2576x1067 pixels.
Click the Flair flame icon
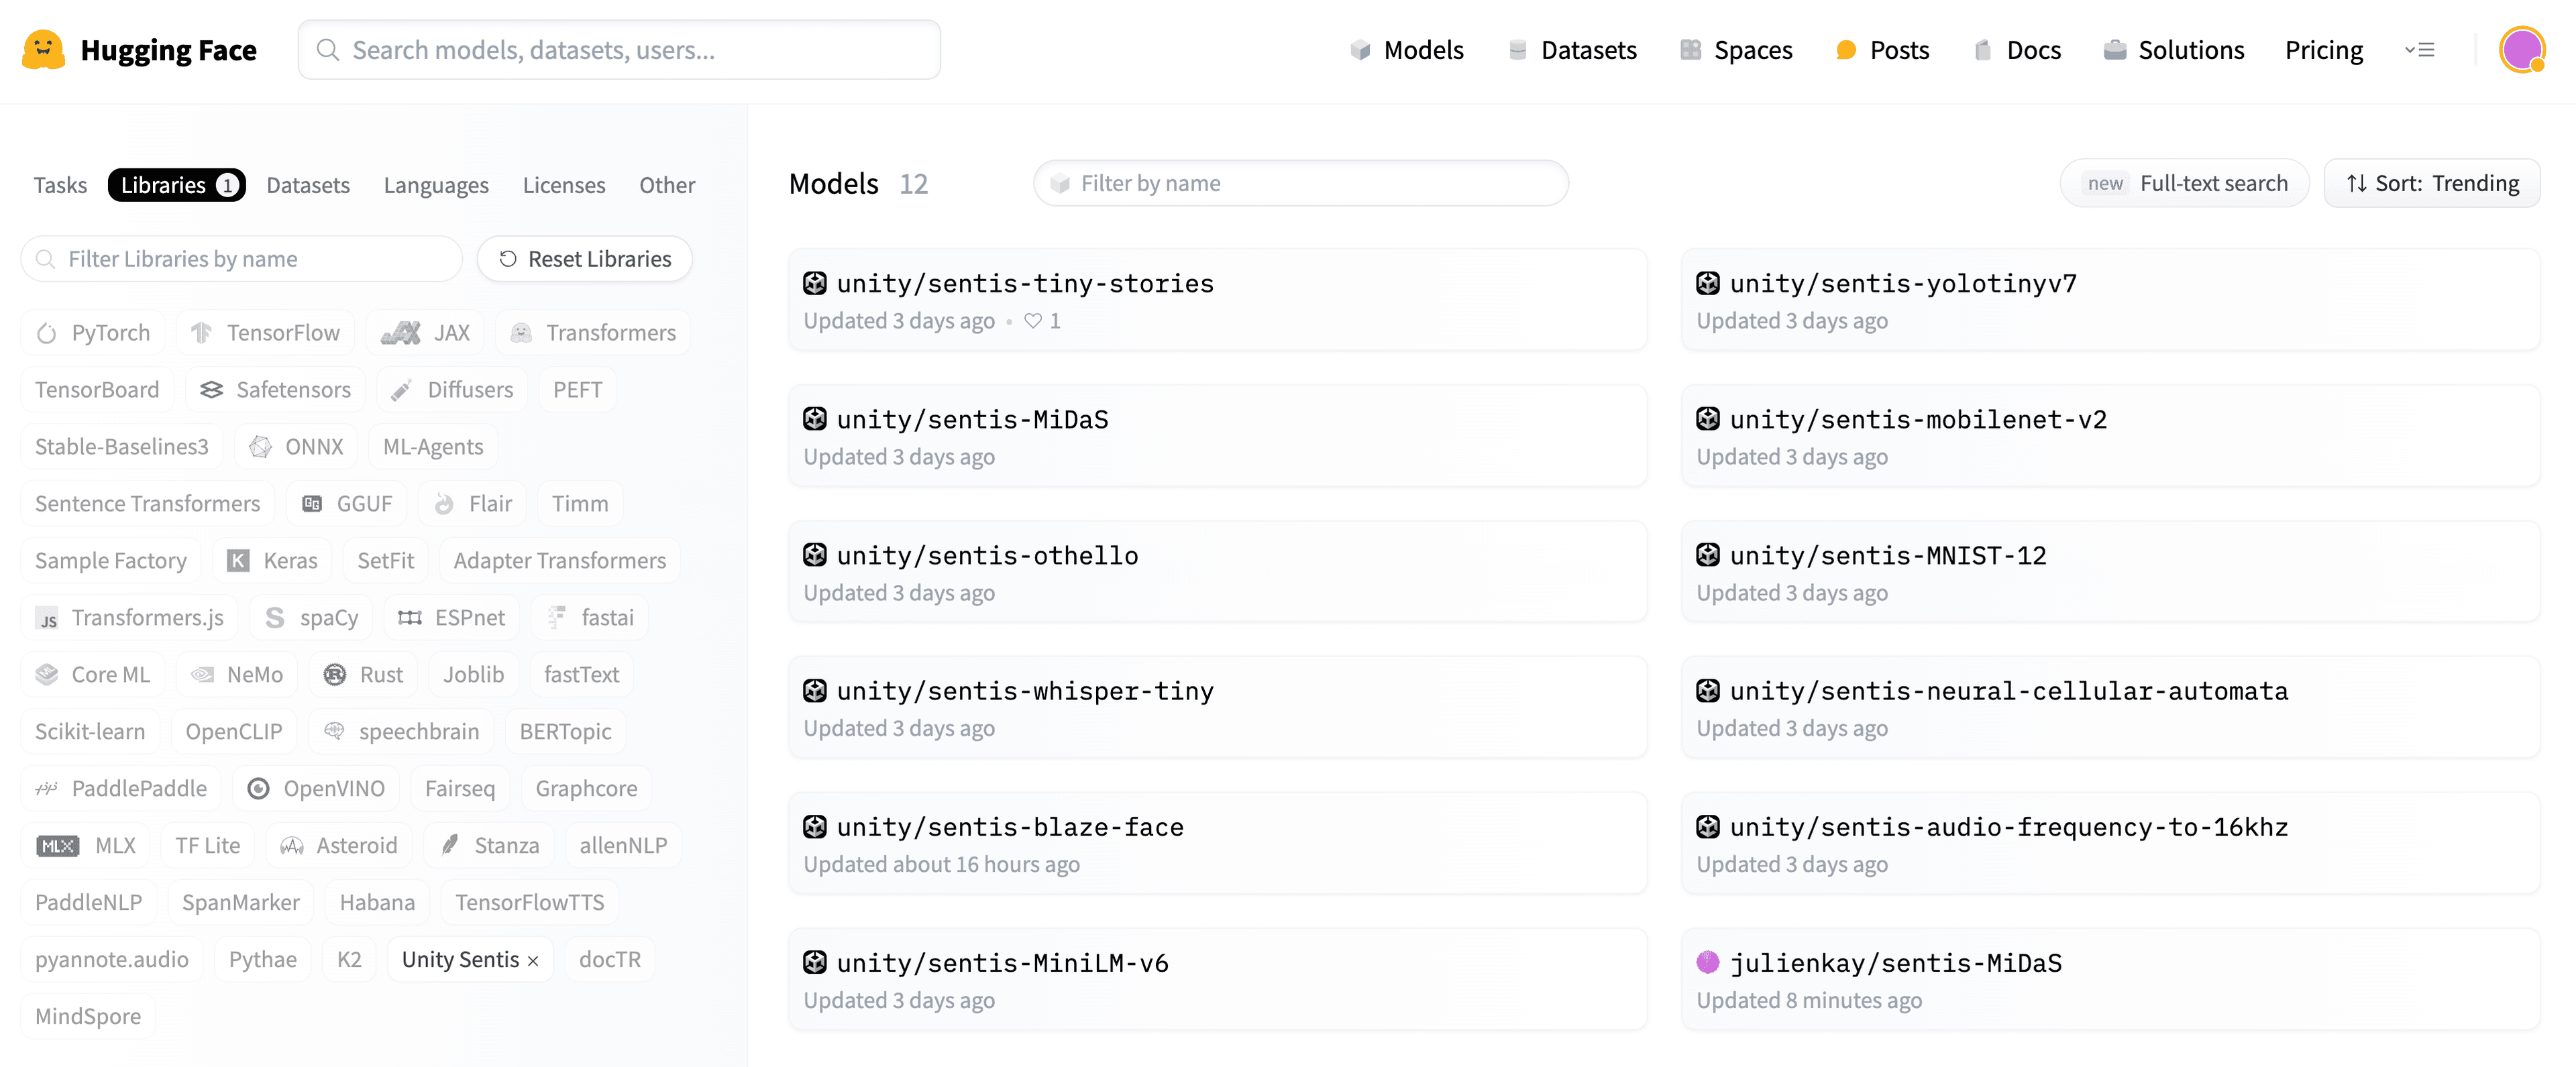click(x=444, y=504)
